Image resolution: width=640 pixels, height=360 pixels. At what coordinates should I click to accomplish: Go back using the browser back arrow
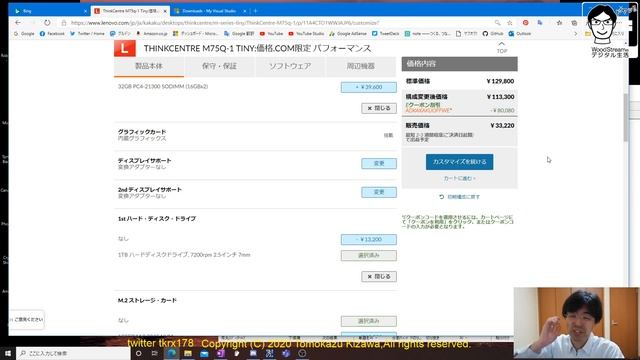(x=18, y=23)
